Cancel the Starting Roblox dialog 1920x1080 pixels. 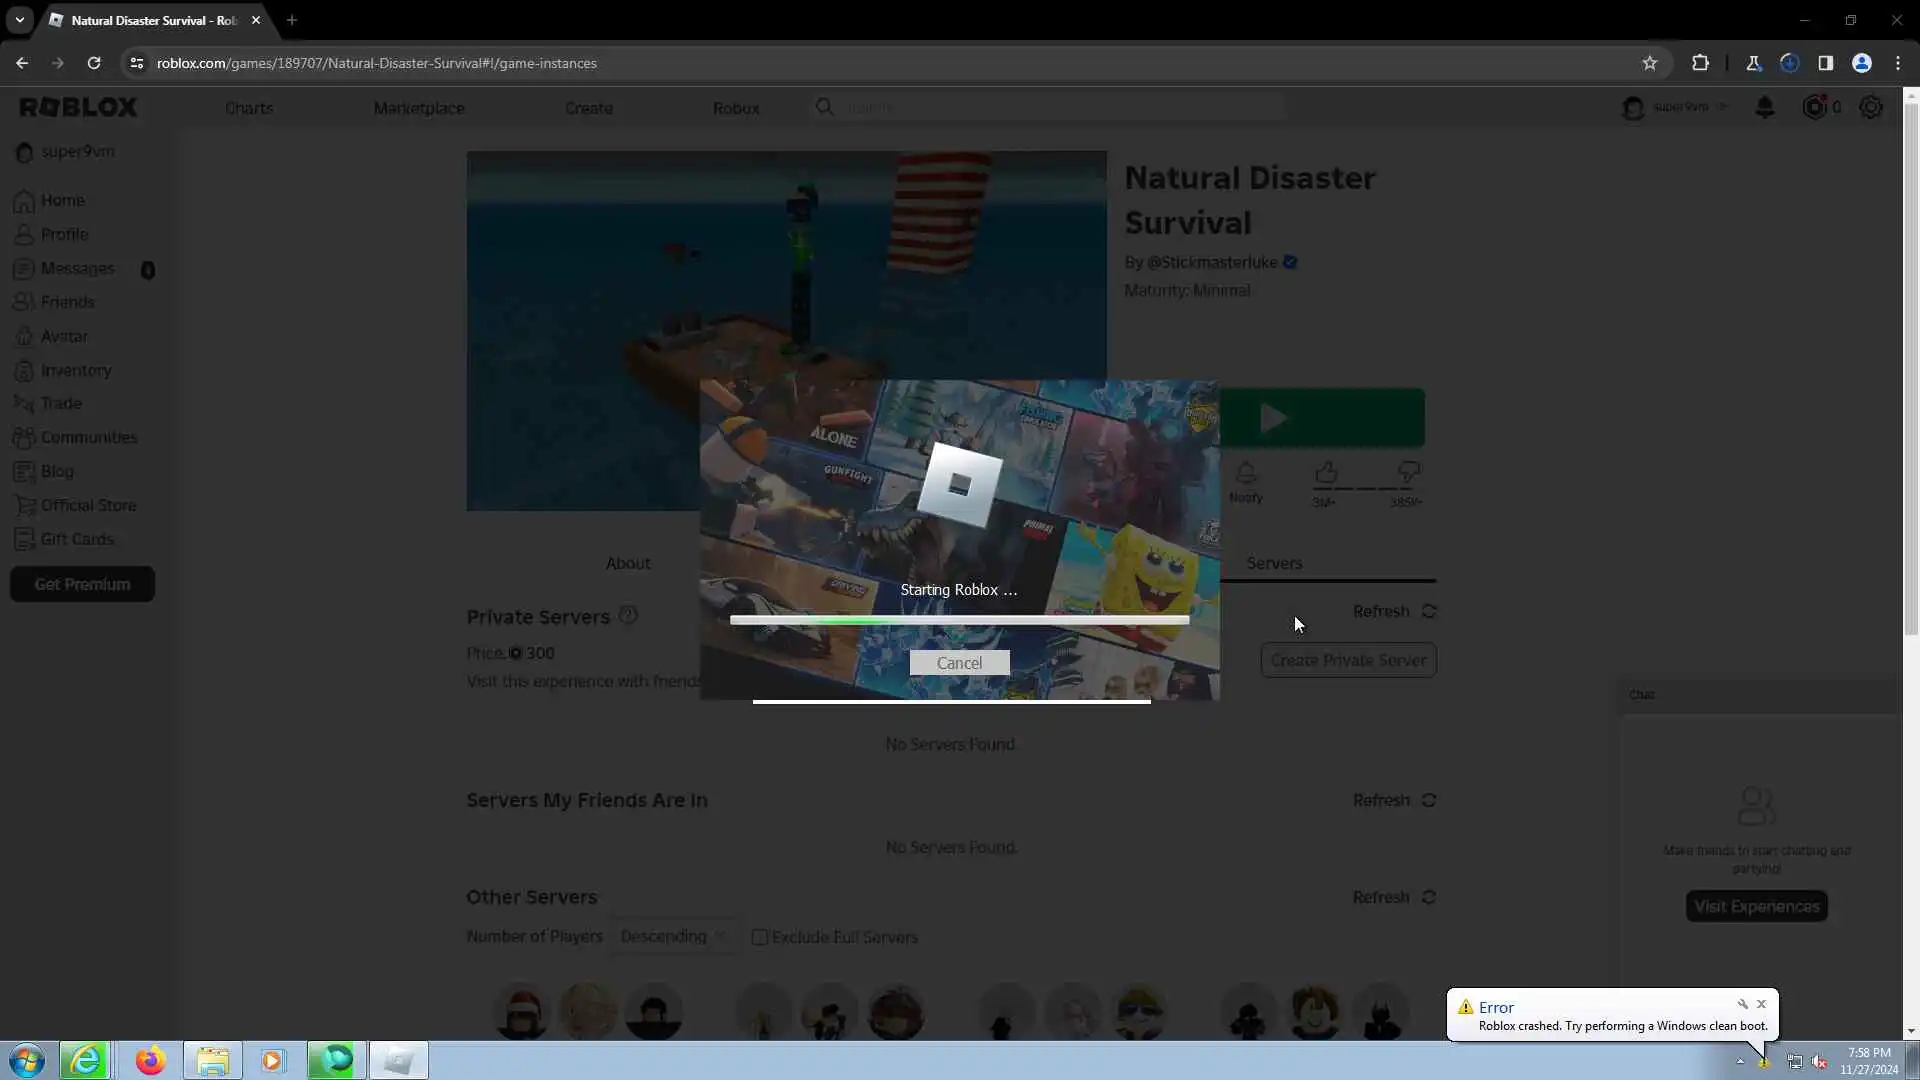pyautogui.click(x=959, y=663)
